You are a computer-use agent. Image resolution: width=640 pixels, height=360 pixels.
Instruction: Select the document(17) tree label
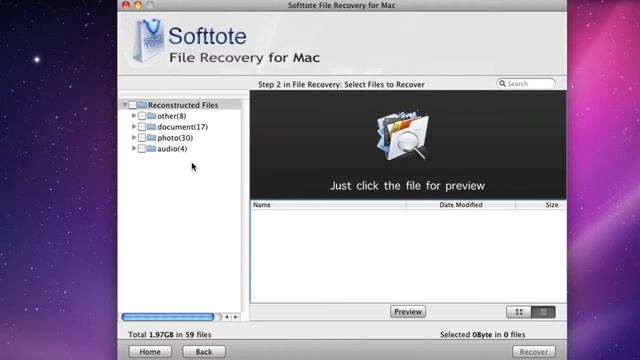coord(182,127)
